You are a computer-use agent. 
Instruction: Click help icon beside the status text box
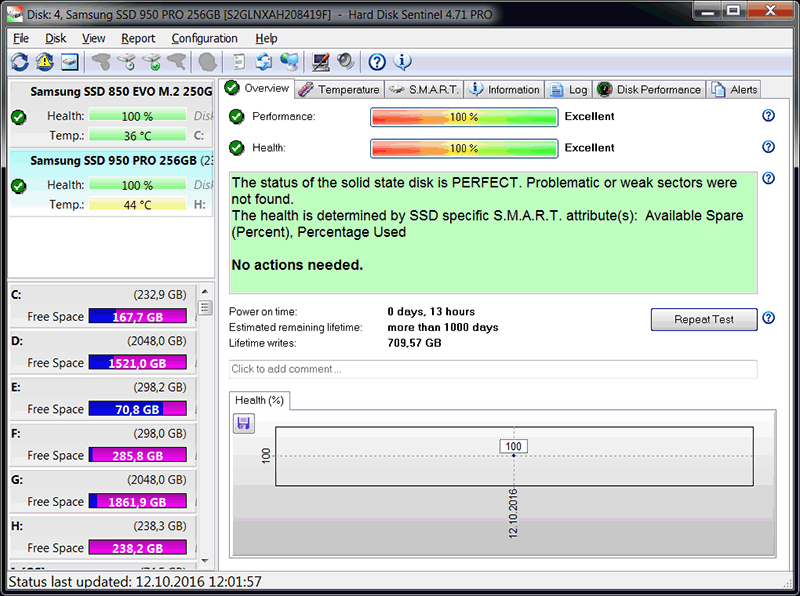768,178
